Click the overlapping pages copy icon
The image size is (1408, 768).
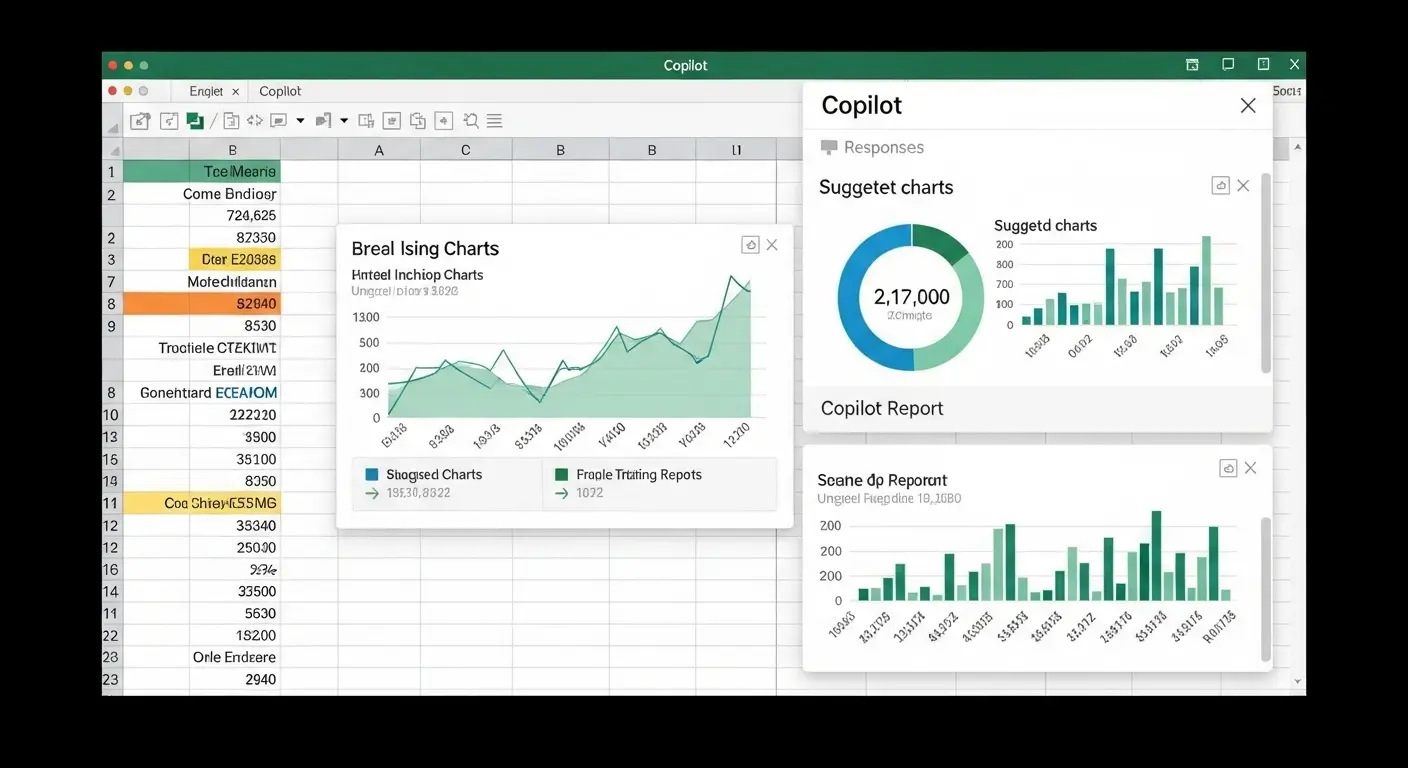click(418, 121)
